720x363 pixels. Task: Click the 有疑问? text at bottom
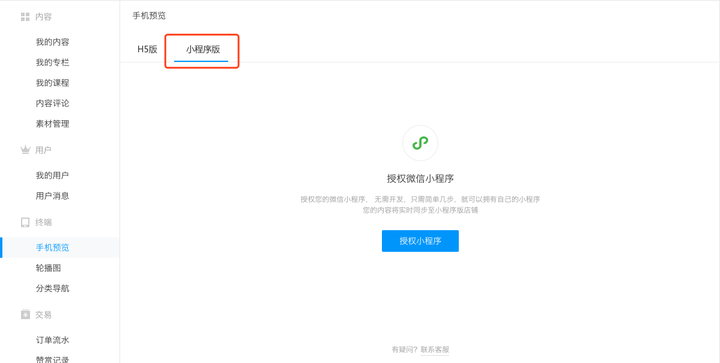coord(405,350)
